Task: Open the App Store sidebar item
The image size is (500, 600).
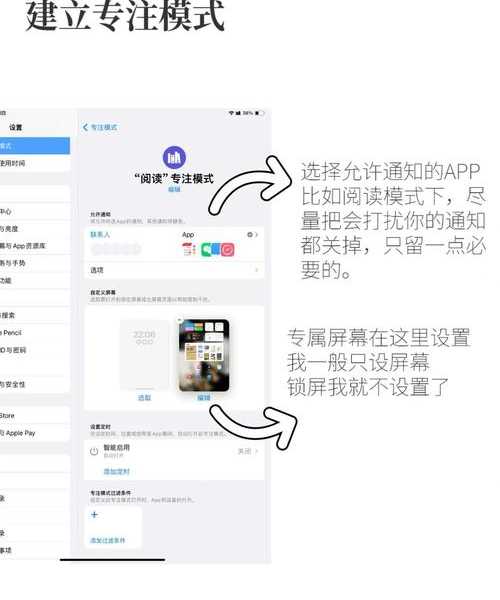Action: tap(34, 416)
